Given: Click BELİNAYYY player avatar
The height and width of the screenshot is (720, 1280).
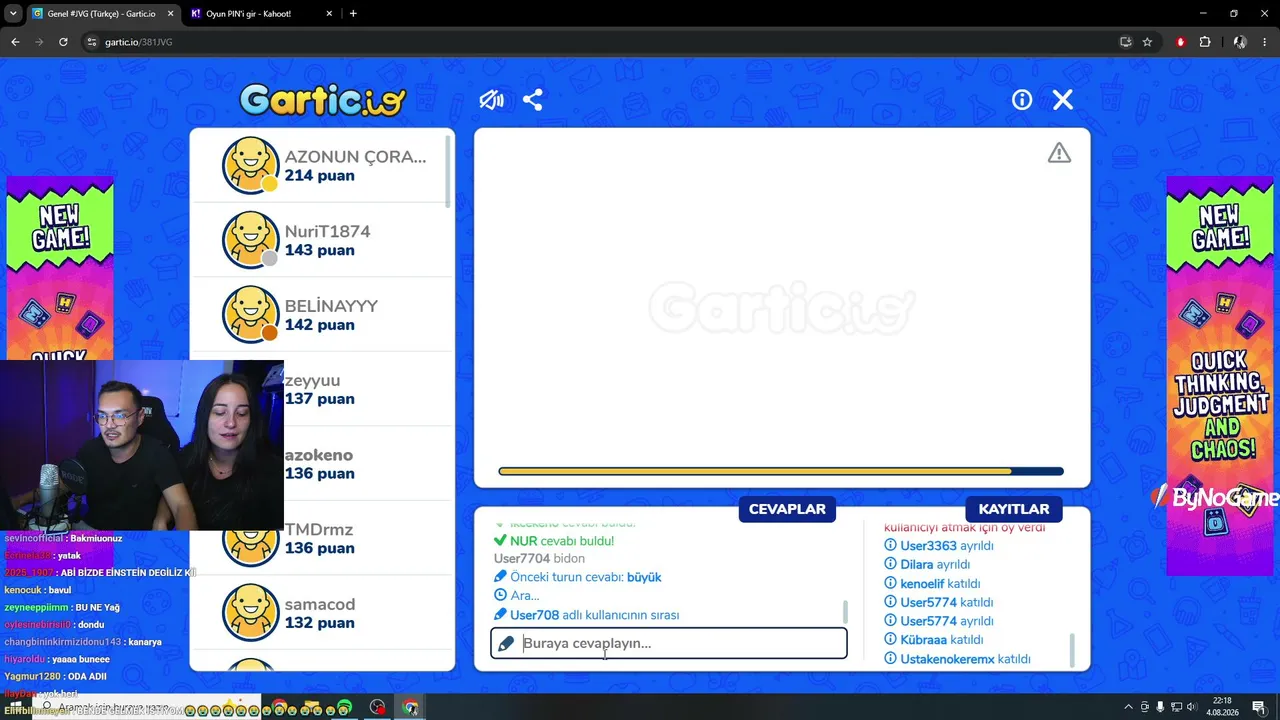Looking at the screenshot, I should coord(250,314).
